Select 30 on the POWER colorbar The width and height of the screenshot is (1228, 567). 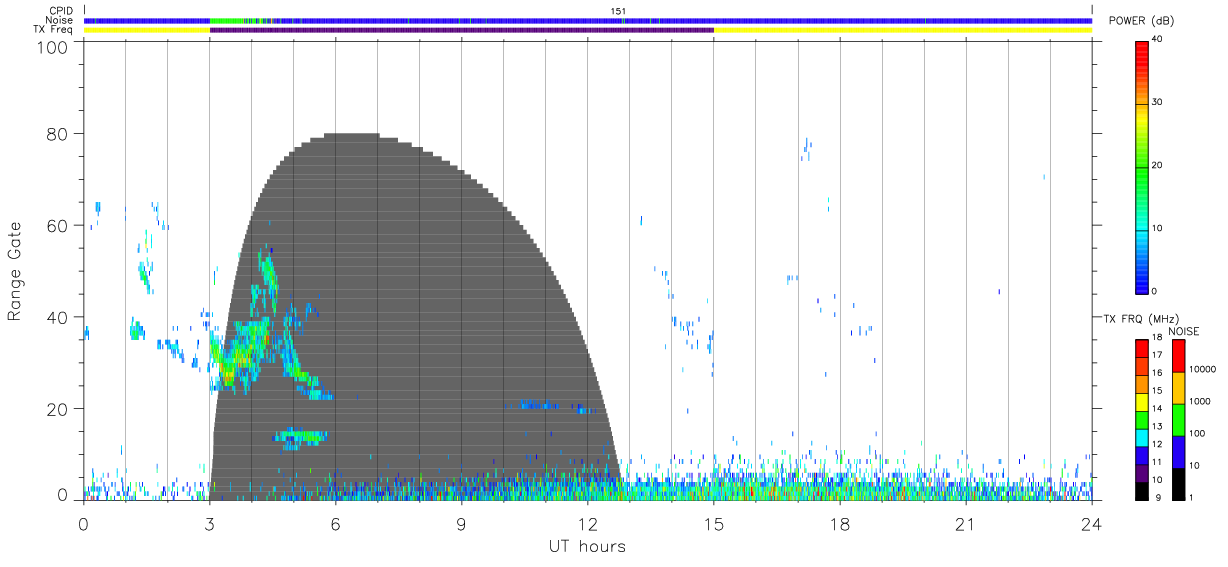(x=1157, y=102)
